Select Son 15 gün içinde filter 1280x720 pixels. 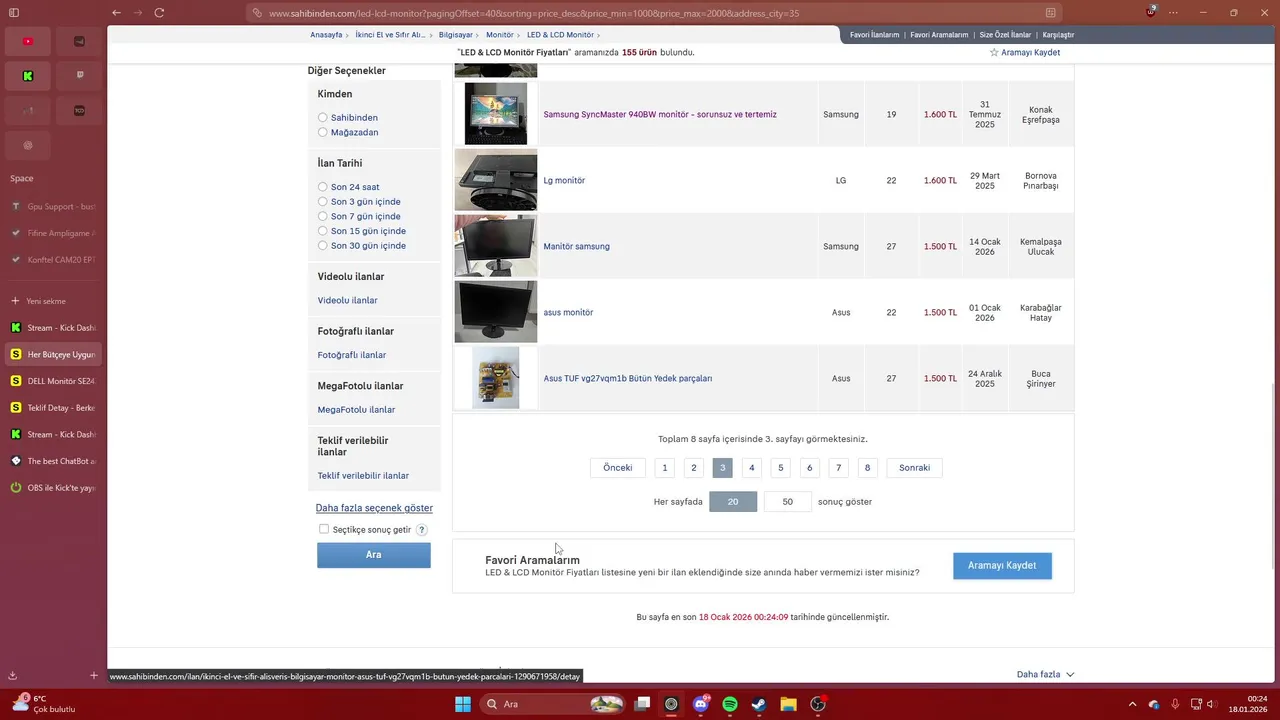coord(322,231)
